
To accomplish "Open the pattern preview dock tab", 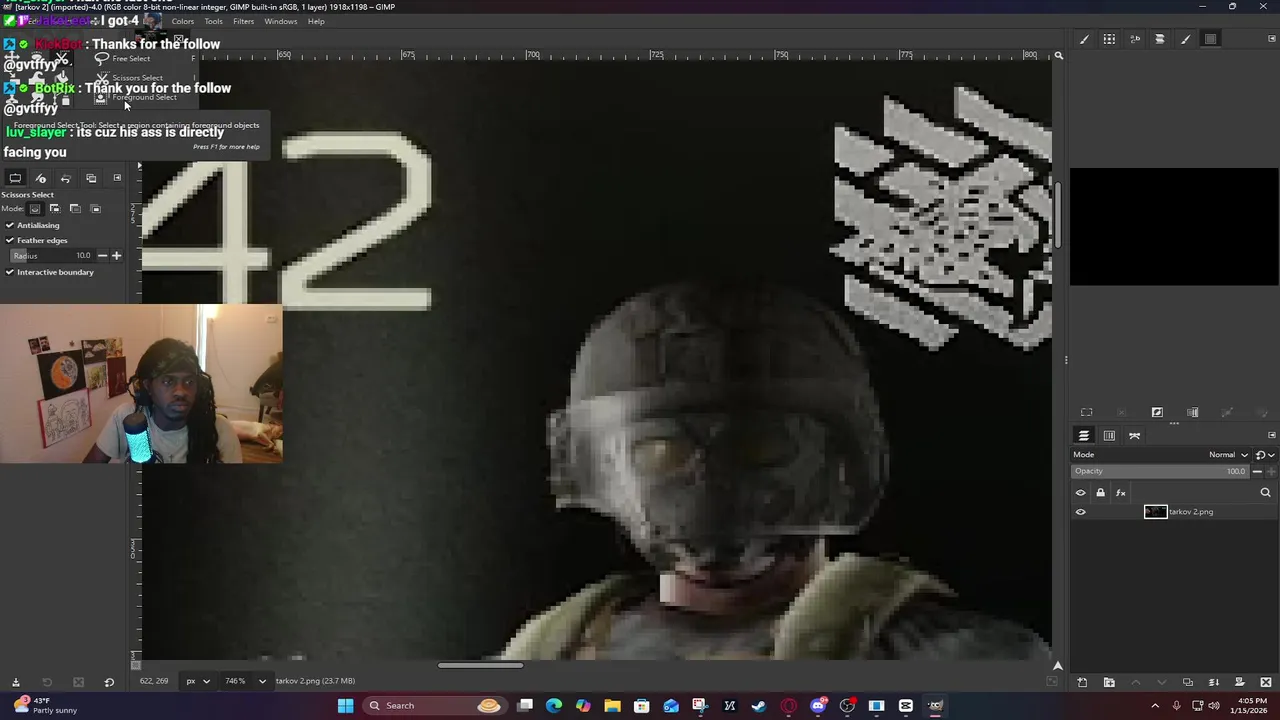I will [x=1211, y=39].
